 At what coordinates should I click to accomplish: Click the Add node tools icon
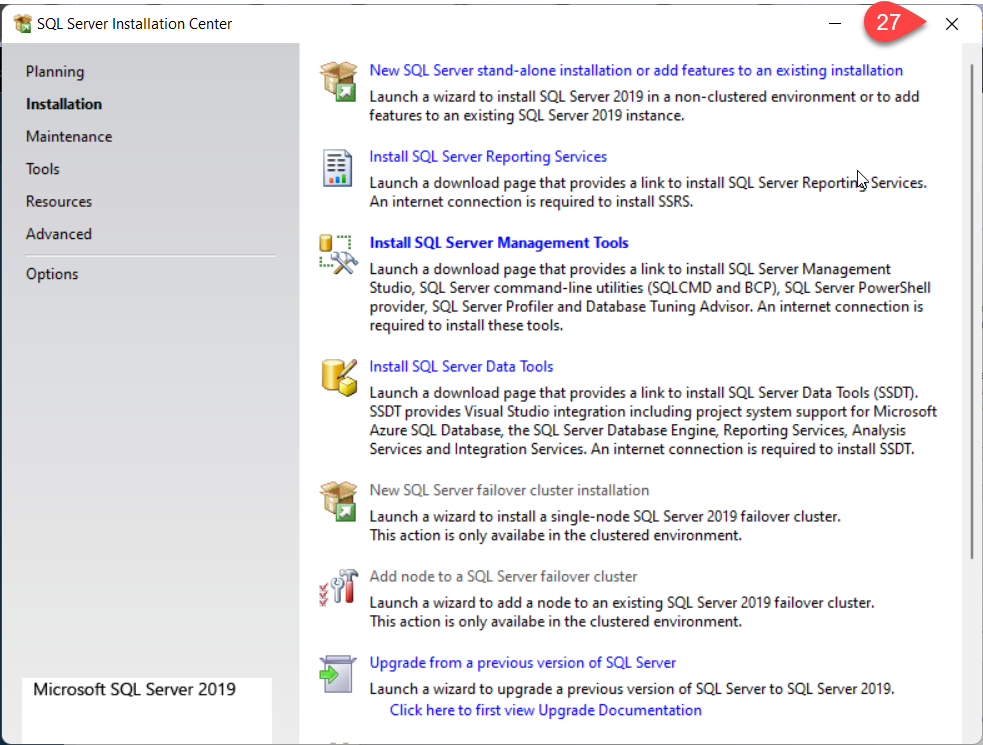[x=339, y=588]
